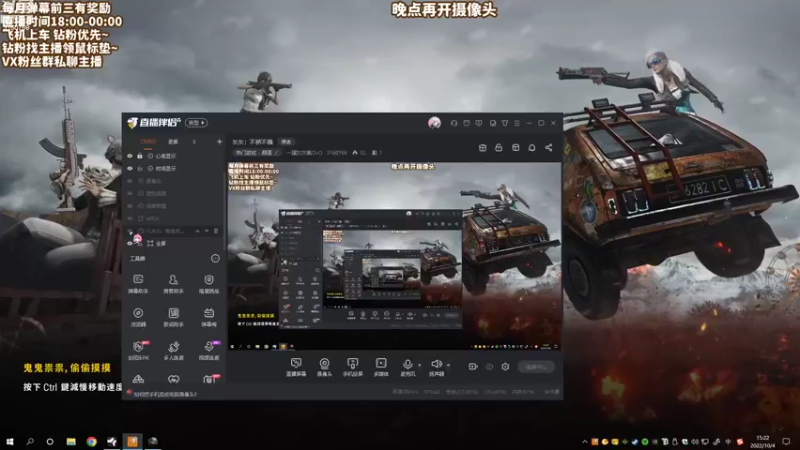The width and height of the screenshot is (800, 450).
Task: Open File Explorer from the taskbar
Action: click(71, 441)
